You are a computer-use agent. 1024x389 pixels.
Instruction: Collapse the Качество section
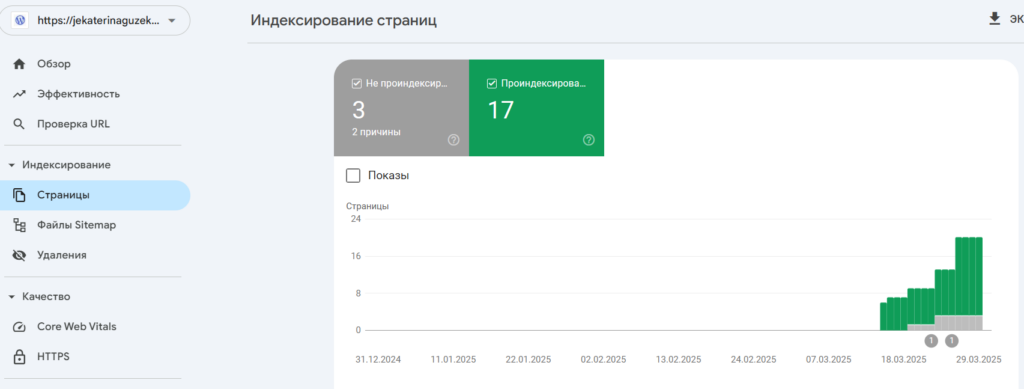(12, 297)
